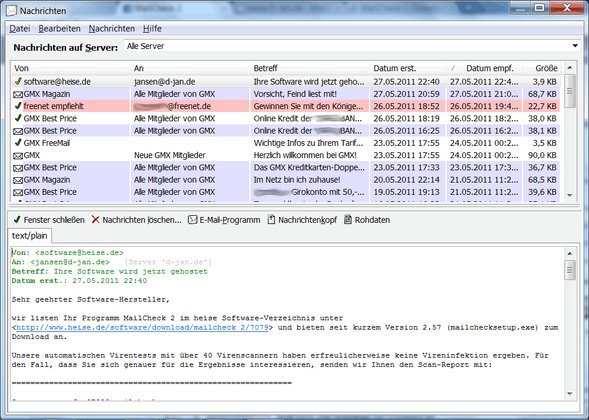This screenshot has width=589, height=420.
Task: Click the envelope icon of GMX Best Price 19.05.2011 message
Action: [18, 193]
